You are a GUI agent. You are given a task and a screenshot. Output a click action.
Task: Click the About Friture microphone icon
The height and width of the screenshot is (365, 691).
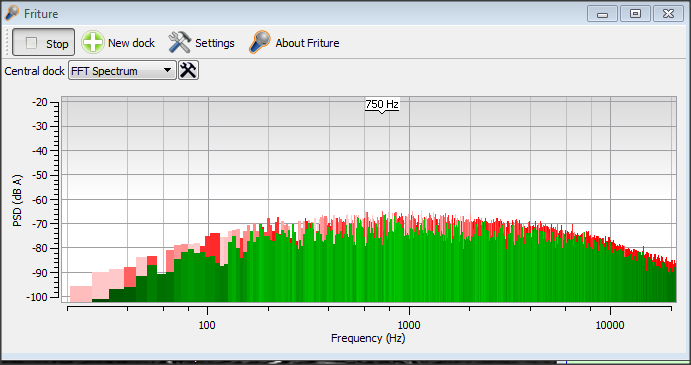coord(260,42)
